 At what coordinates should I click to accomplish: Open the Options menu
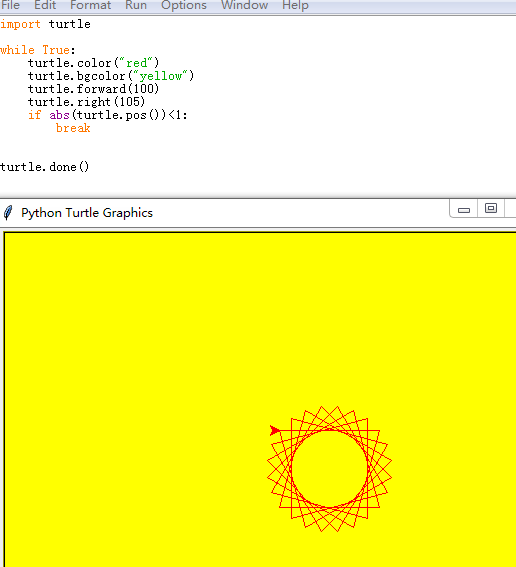pyautogui.click(x=184, y=5)
